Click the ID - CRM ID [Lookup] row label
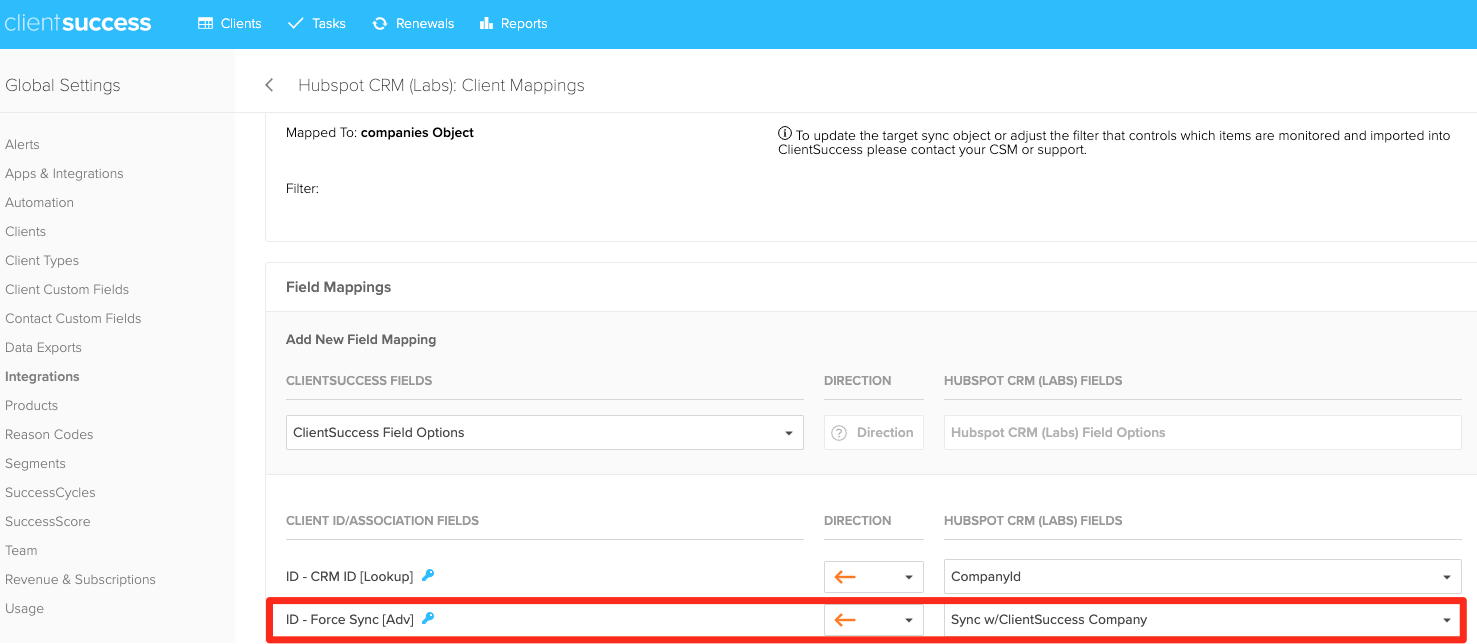 coord(350,576)
